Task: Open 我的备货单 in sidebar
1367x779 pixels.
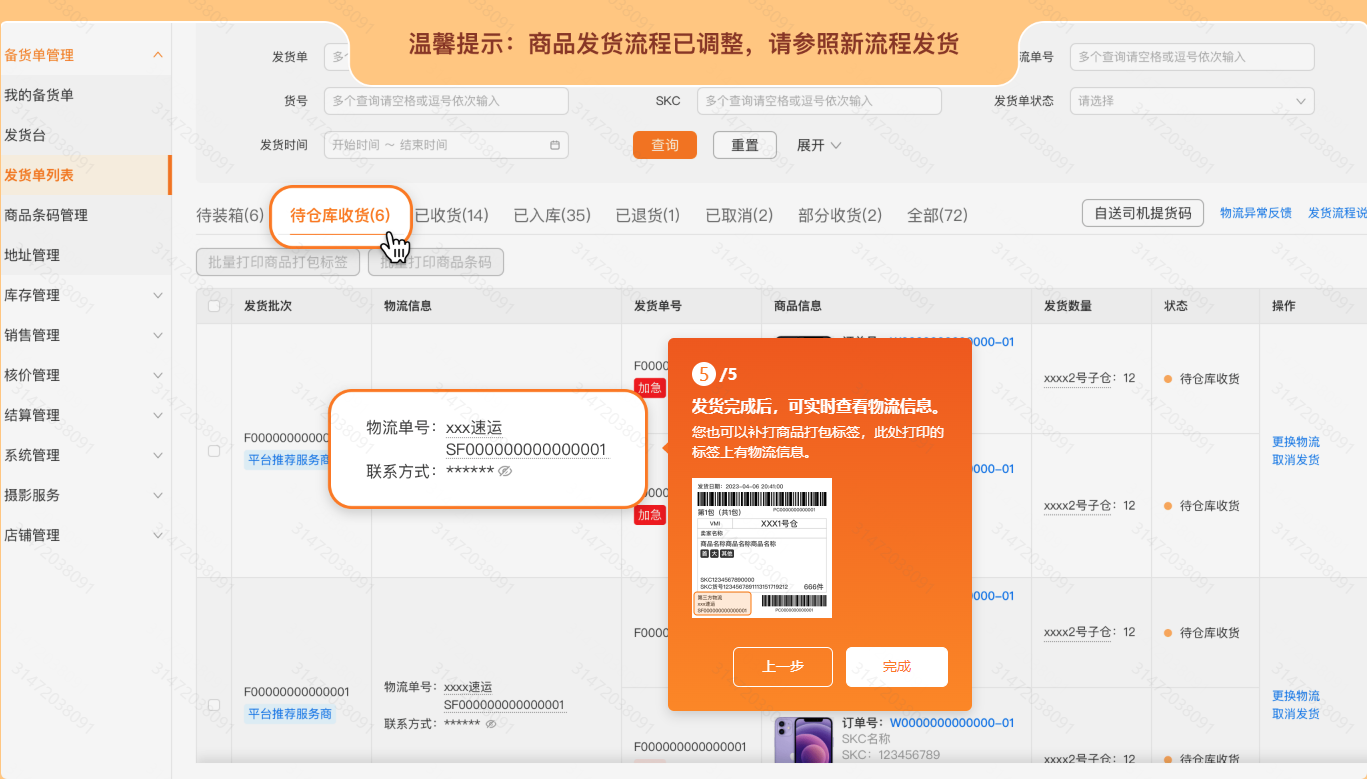Action: 39,95
